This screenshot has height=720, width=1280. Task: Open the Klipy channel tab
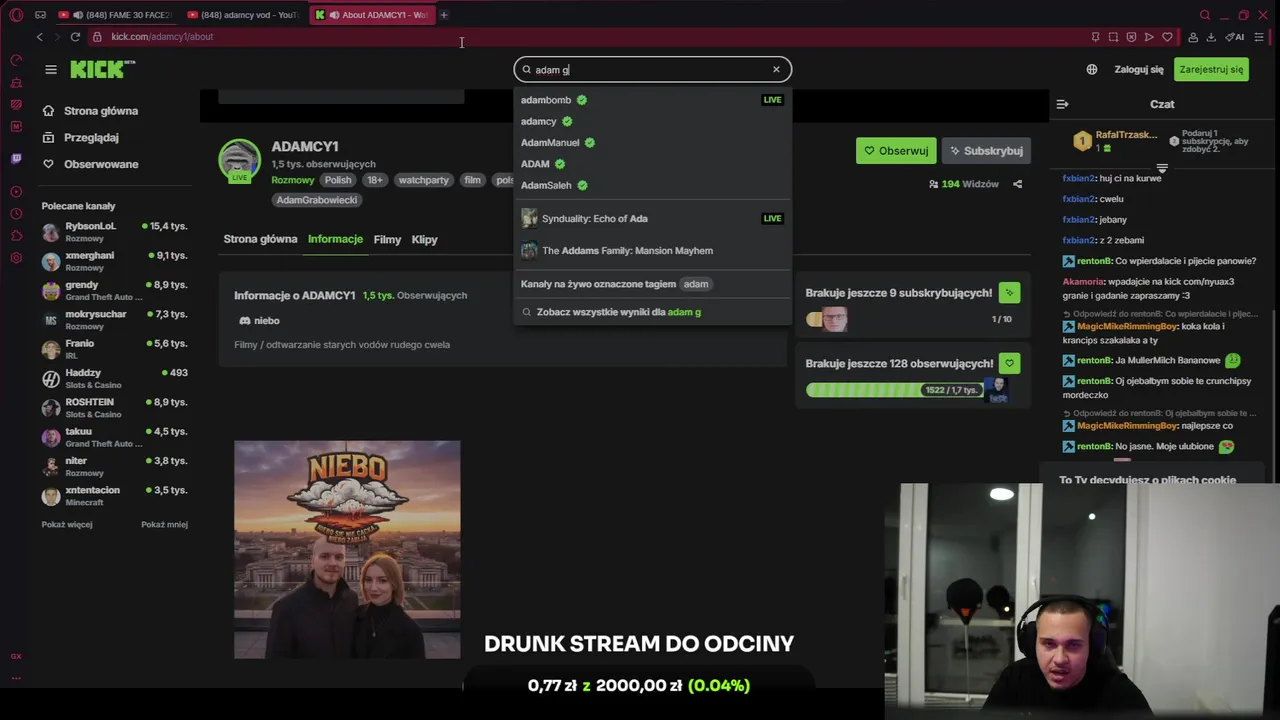coord(424,239)
